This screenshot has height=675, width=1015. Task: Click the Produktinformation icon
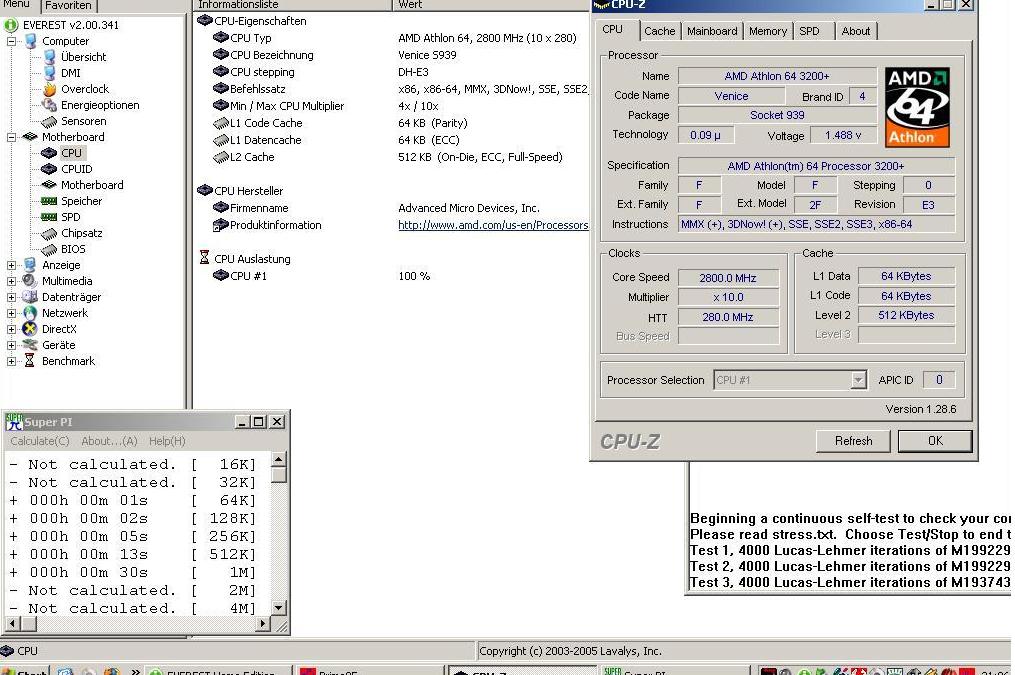220,225
